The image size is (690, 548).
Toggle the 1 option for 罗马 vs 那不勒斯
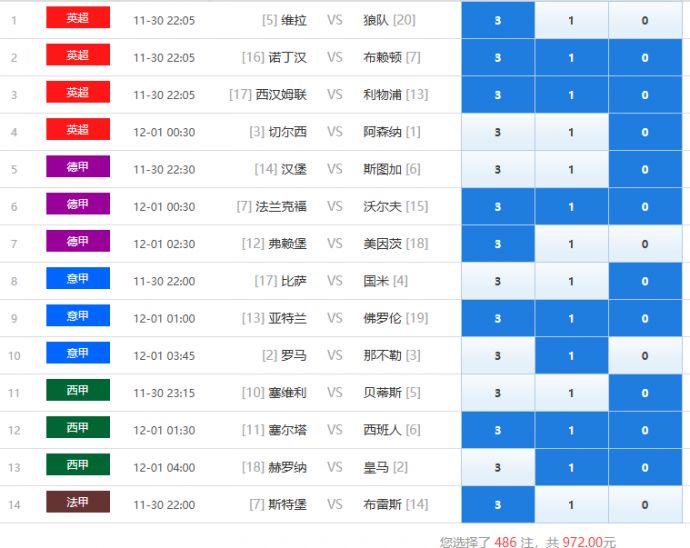point(571,356)
